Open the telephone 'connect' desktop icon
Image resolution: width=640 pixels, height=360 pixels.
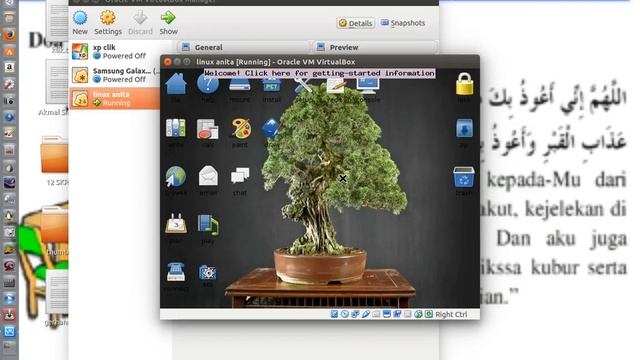point(176,272)
